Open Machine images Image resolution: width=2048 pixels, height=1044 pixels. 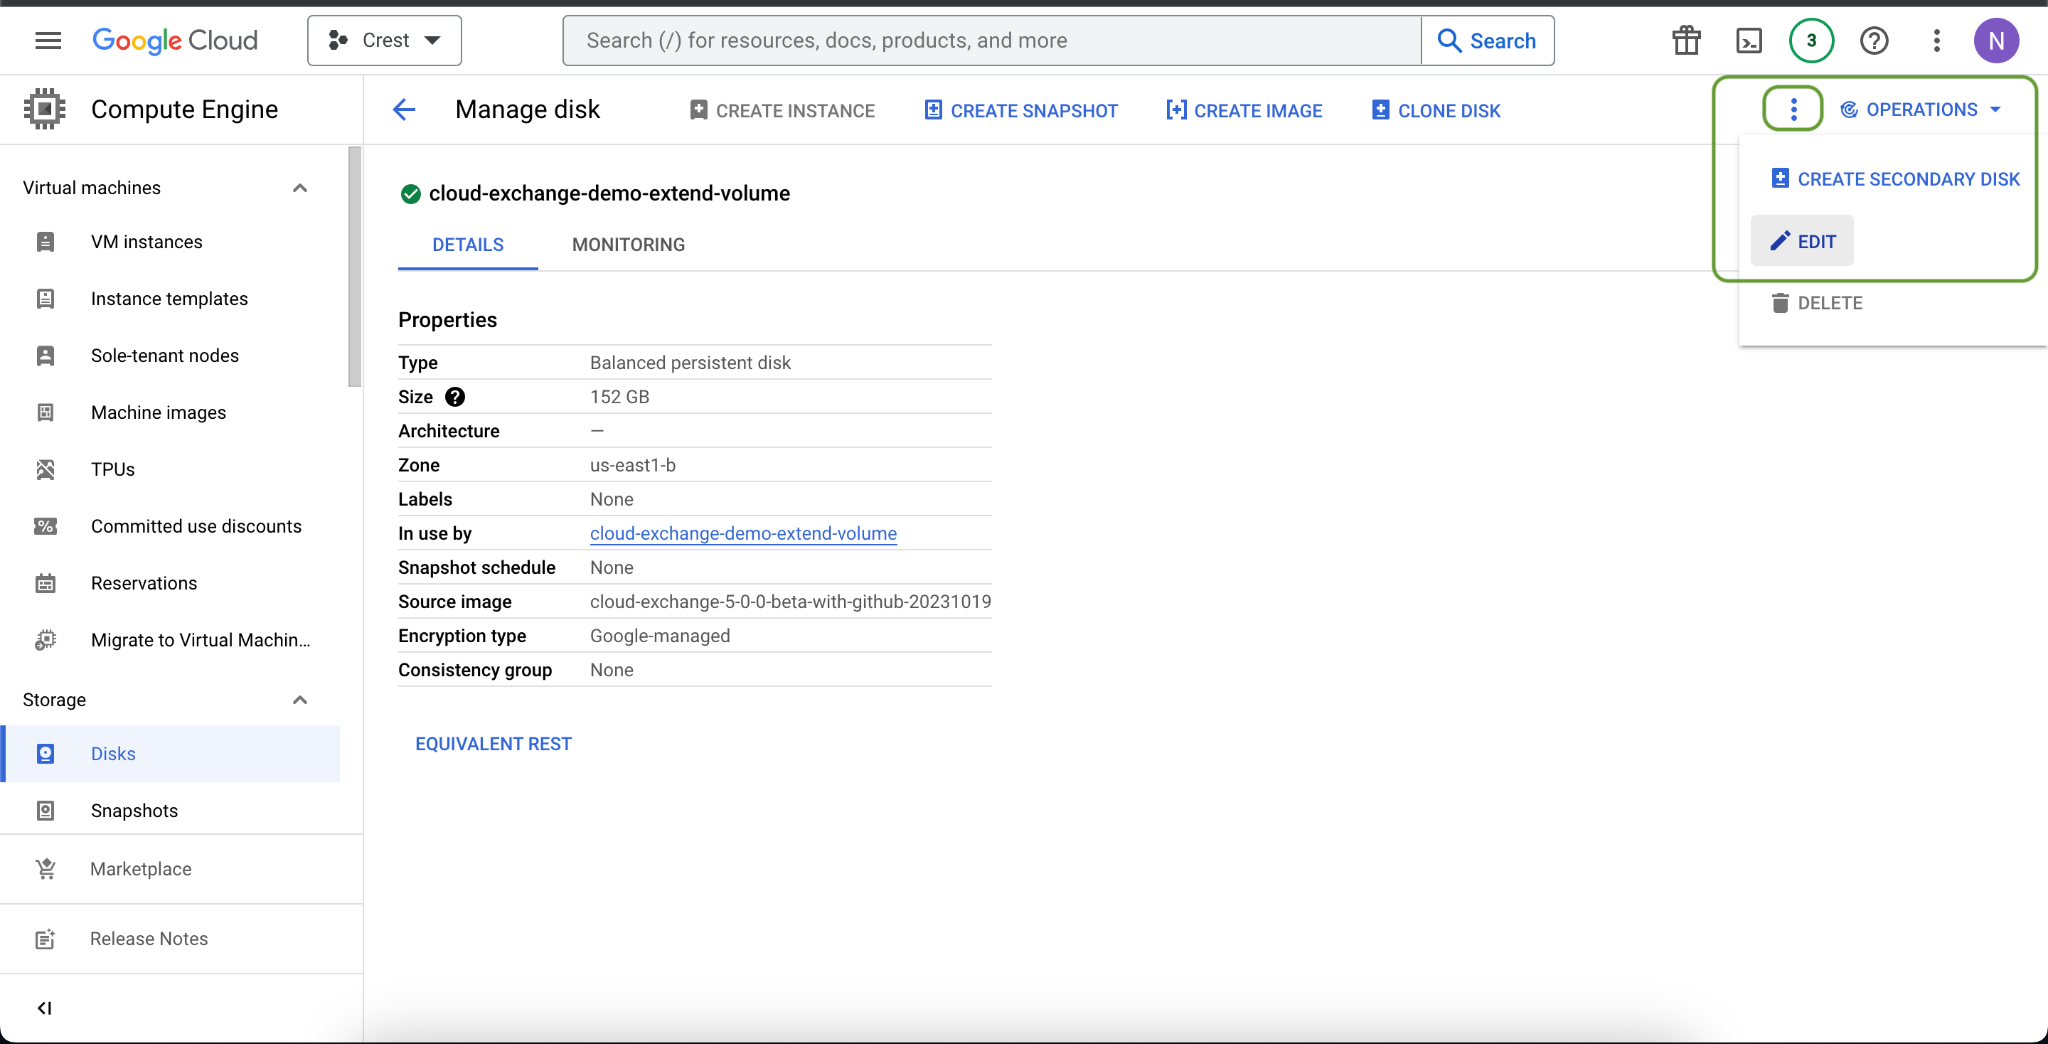click(x=158, y=413)
